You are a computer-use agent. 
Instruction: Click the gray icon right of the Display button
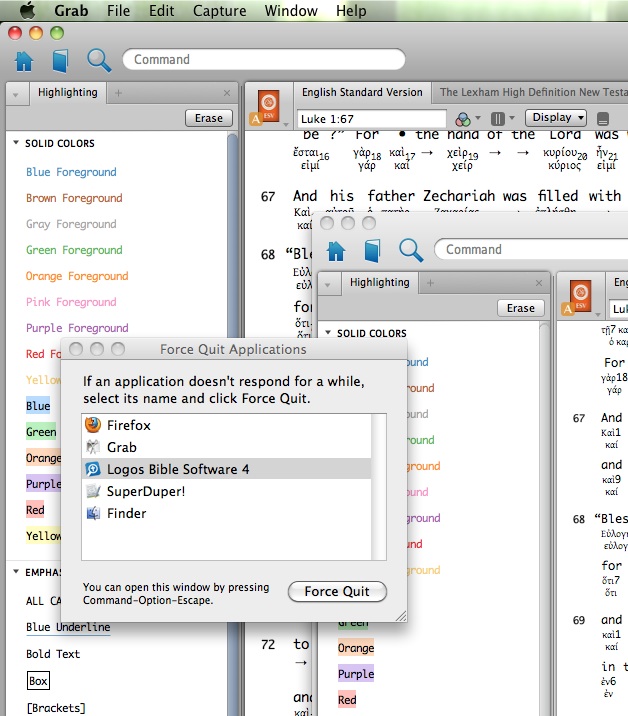pyautogui.click(x=603, y=119)
